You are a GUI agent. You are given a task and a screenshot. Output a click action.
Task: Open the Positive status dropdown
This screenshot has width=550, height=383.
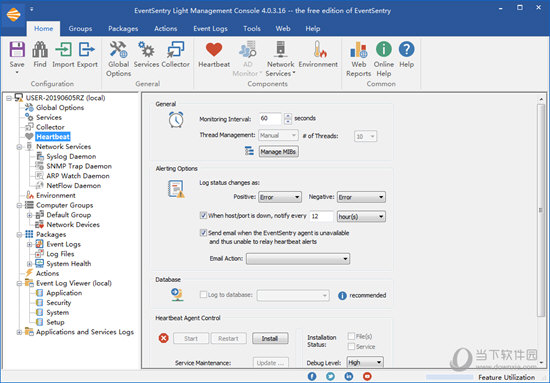tap(280, 197)
